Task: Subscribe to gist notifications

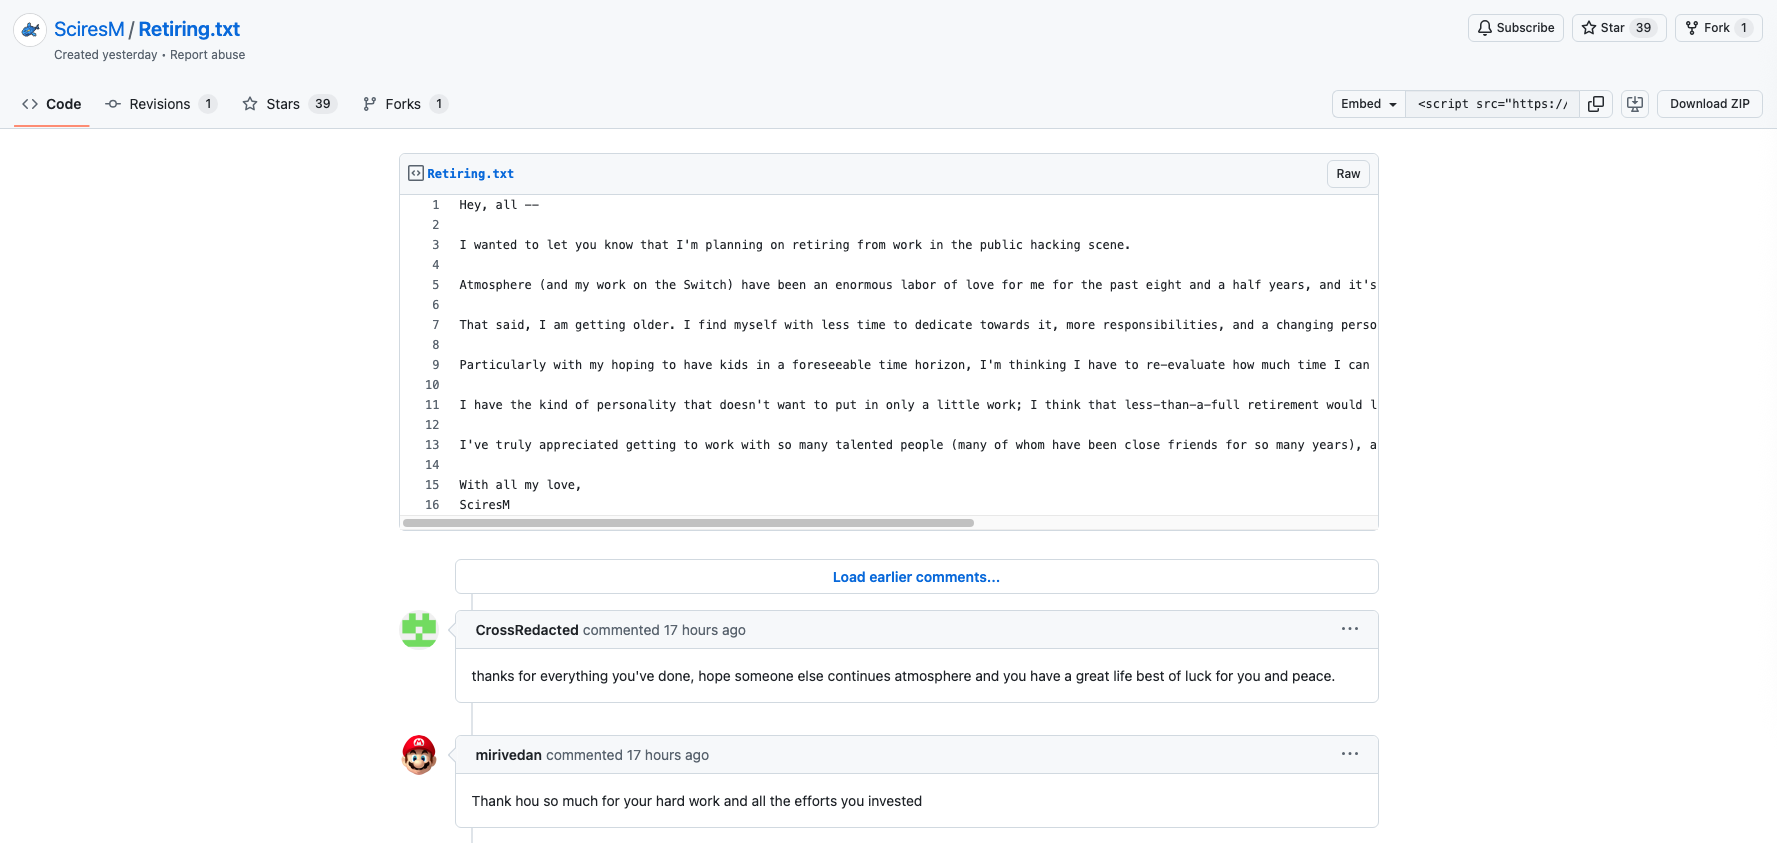Action: (x=1515, y=28)
